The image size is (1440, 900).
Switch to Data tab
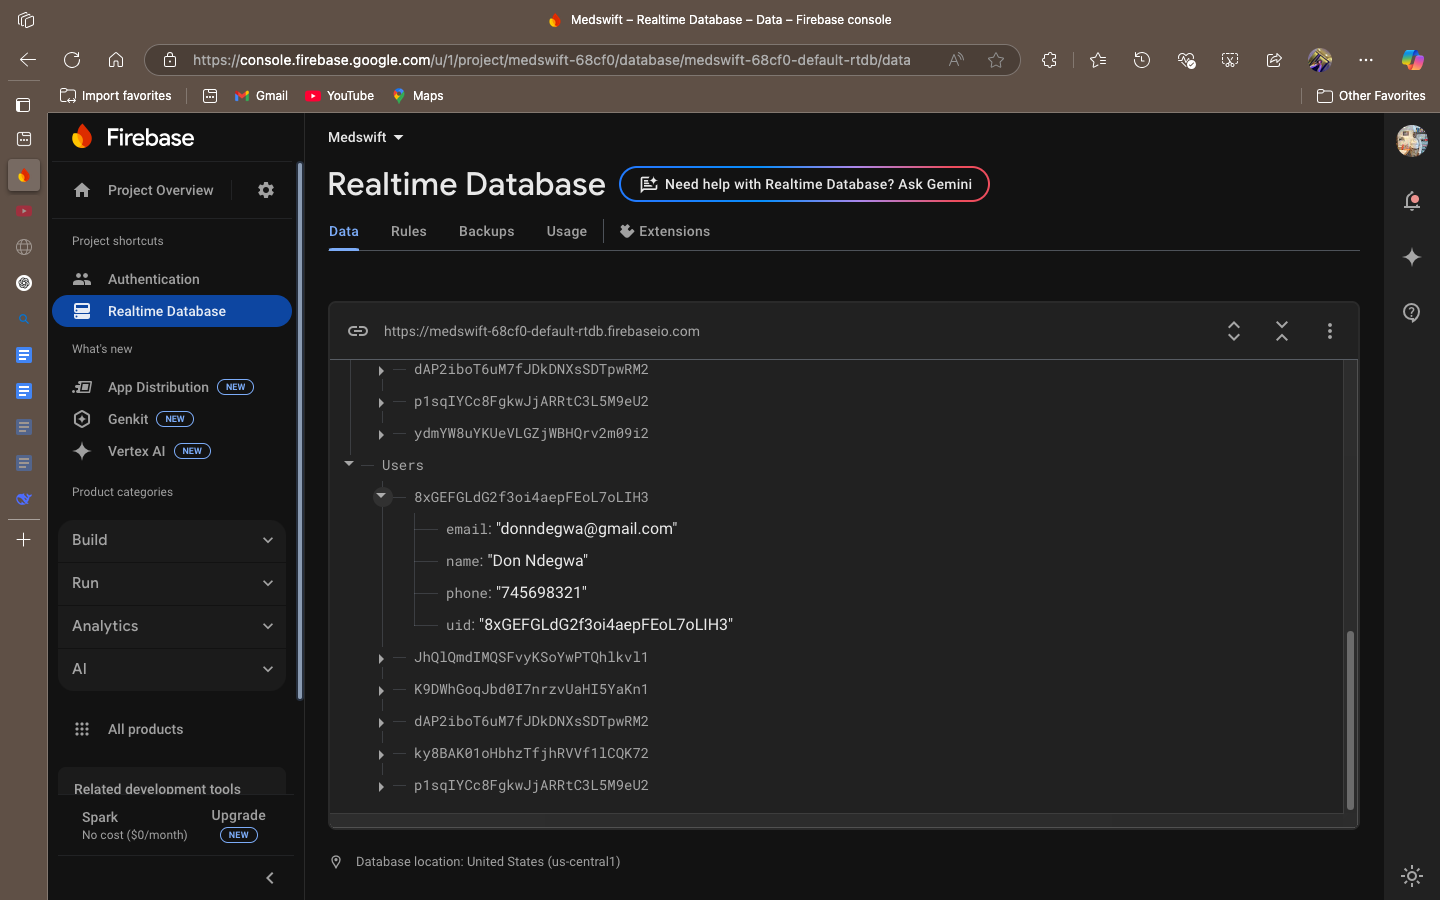click(x=344, y=231)
